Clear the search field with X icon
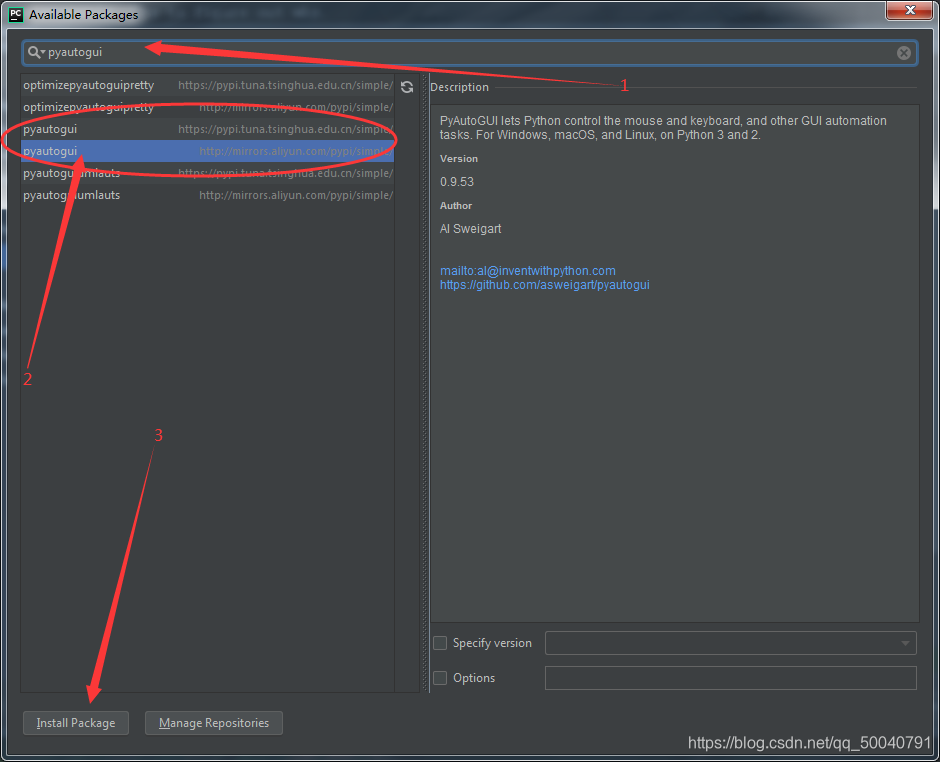The width and height of the screenshot is (940, 762). [903, 53]
